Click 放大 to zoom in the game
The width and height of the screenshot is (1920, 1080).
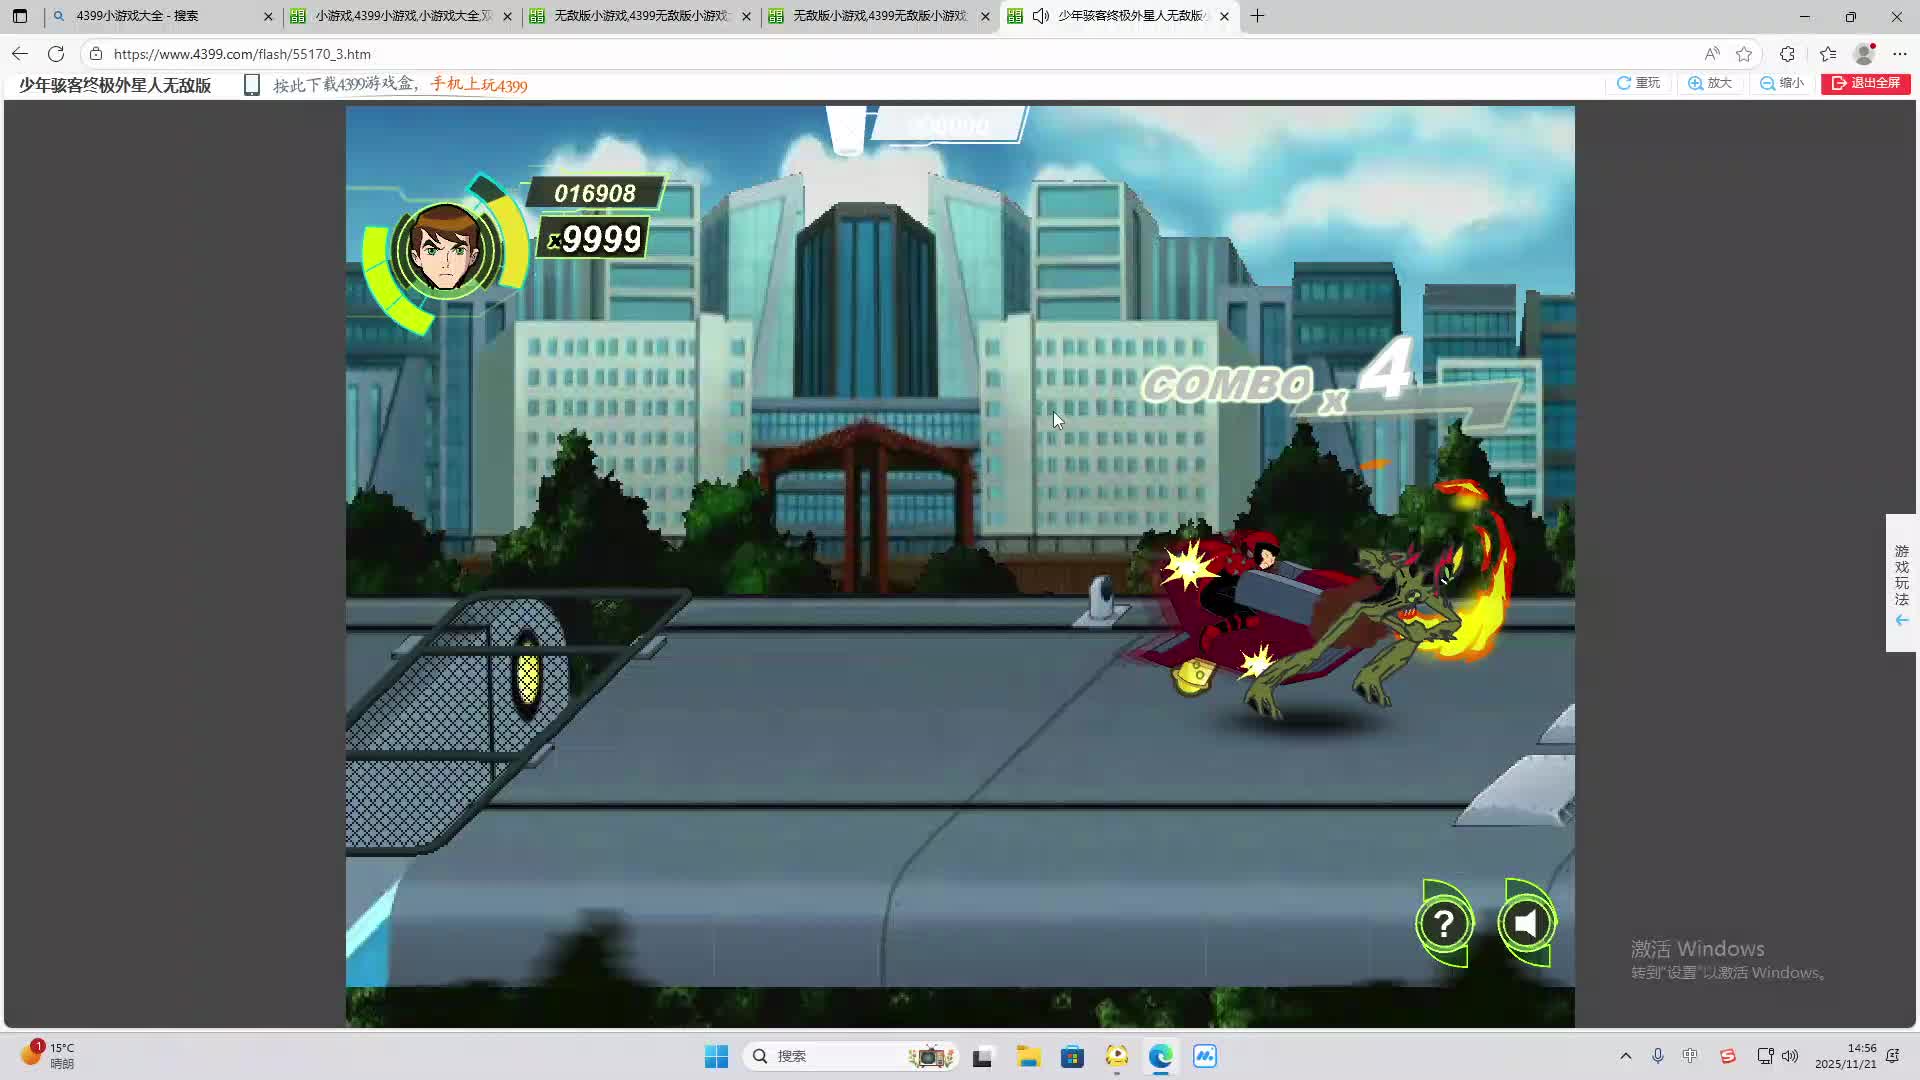(1710, 83)
